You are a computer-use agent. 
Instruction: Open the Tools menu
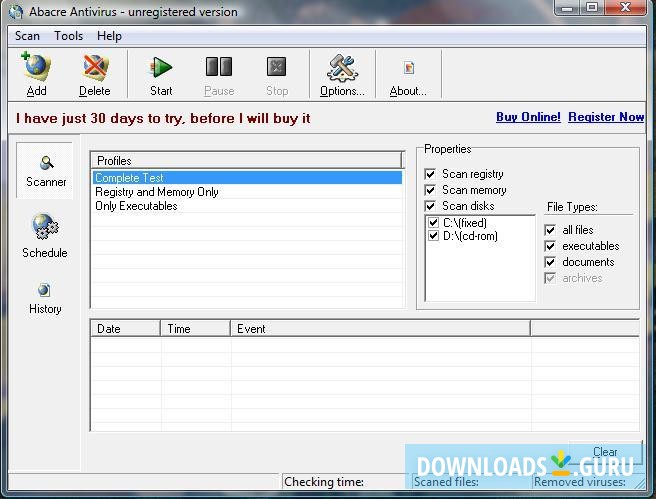[x=69, y=36]
